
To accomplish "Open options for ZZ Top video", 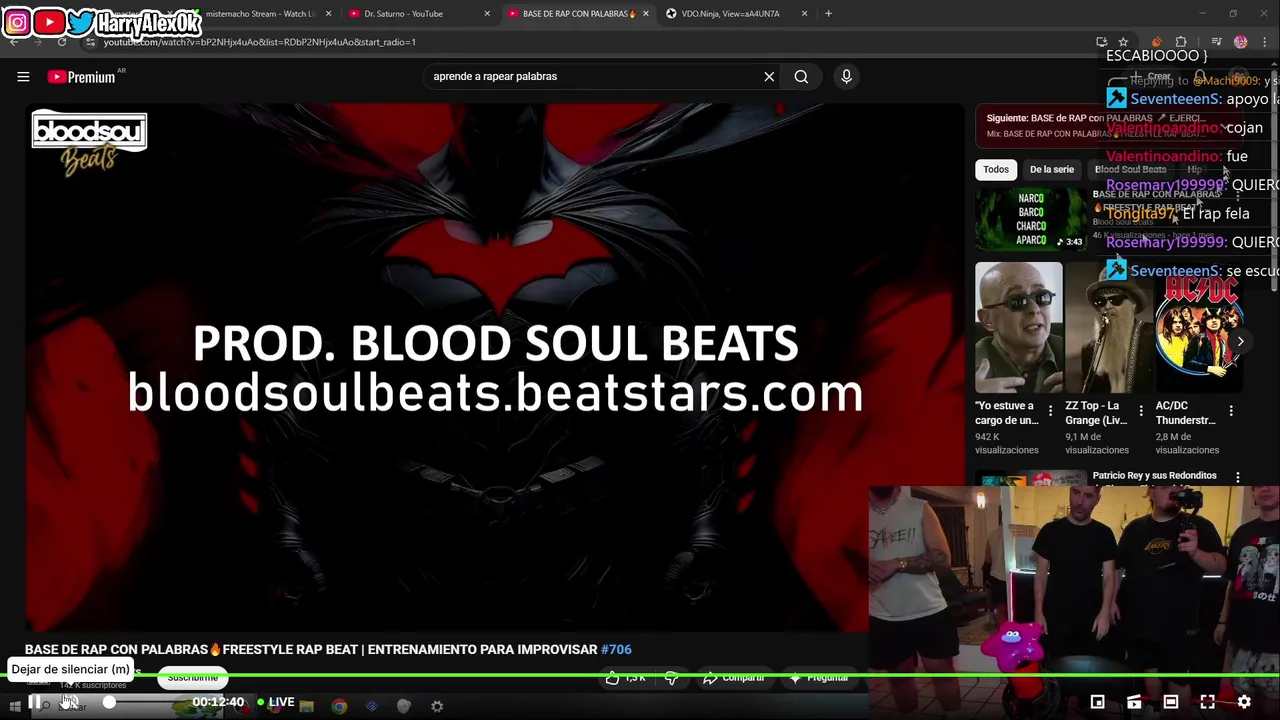I will 1141,411.
